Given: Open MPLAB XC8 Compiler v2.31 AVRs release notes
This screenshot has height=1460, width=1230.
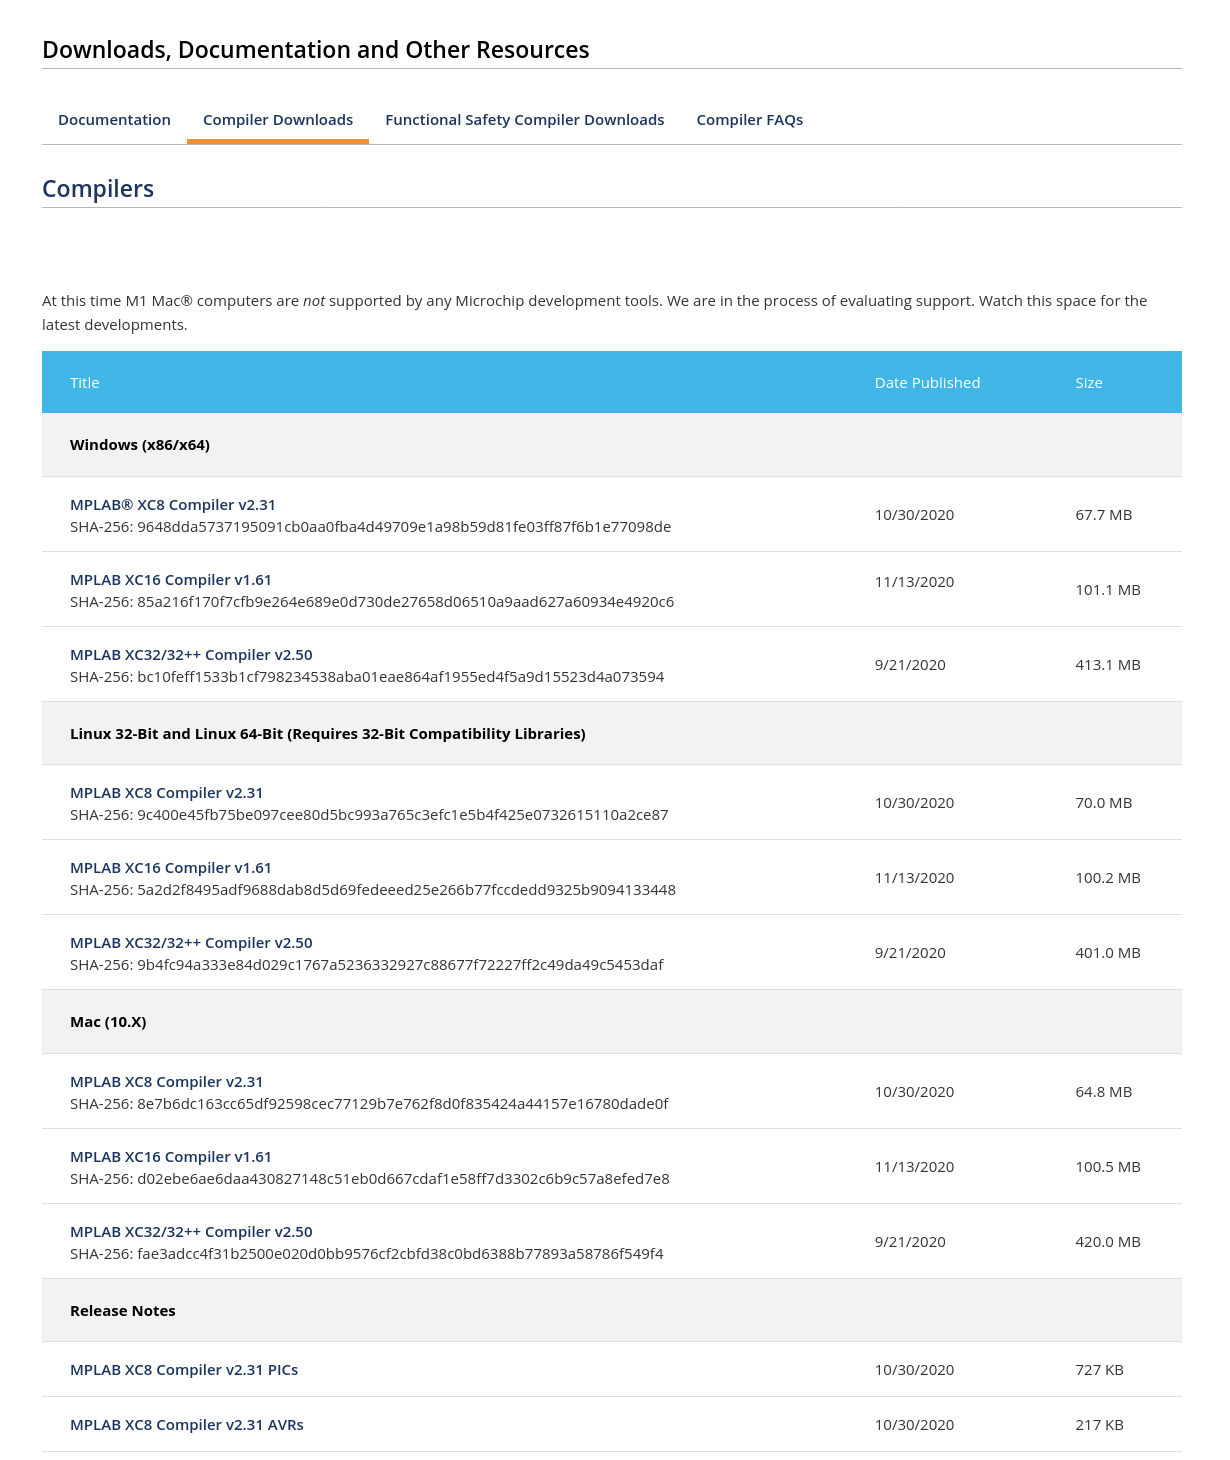Looking at the screenshot, I should [x=186, y=1425].
